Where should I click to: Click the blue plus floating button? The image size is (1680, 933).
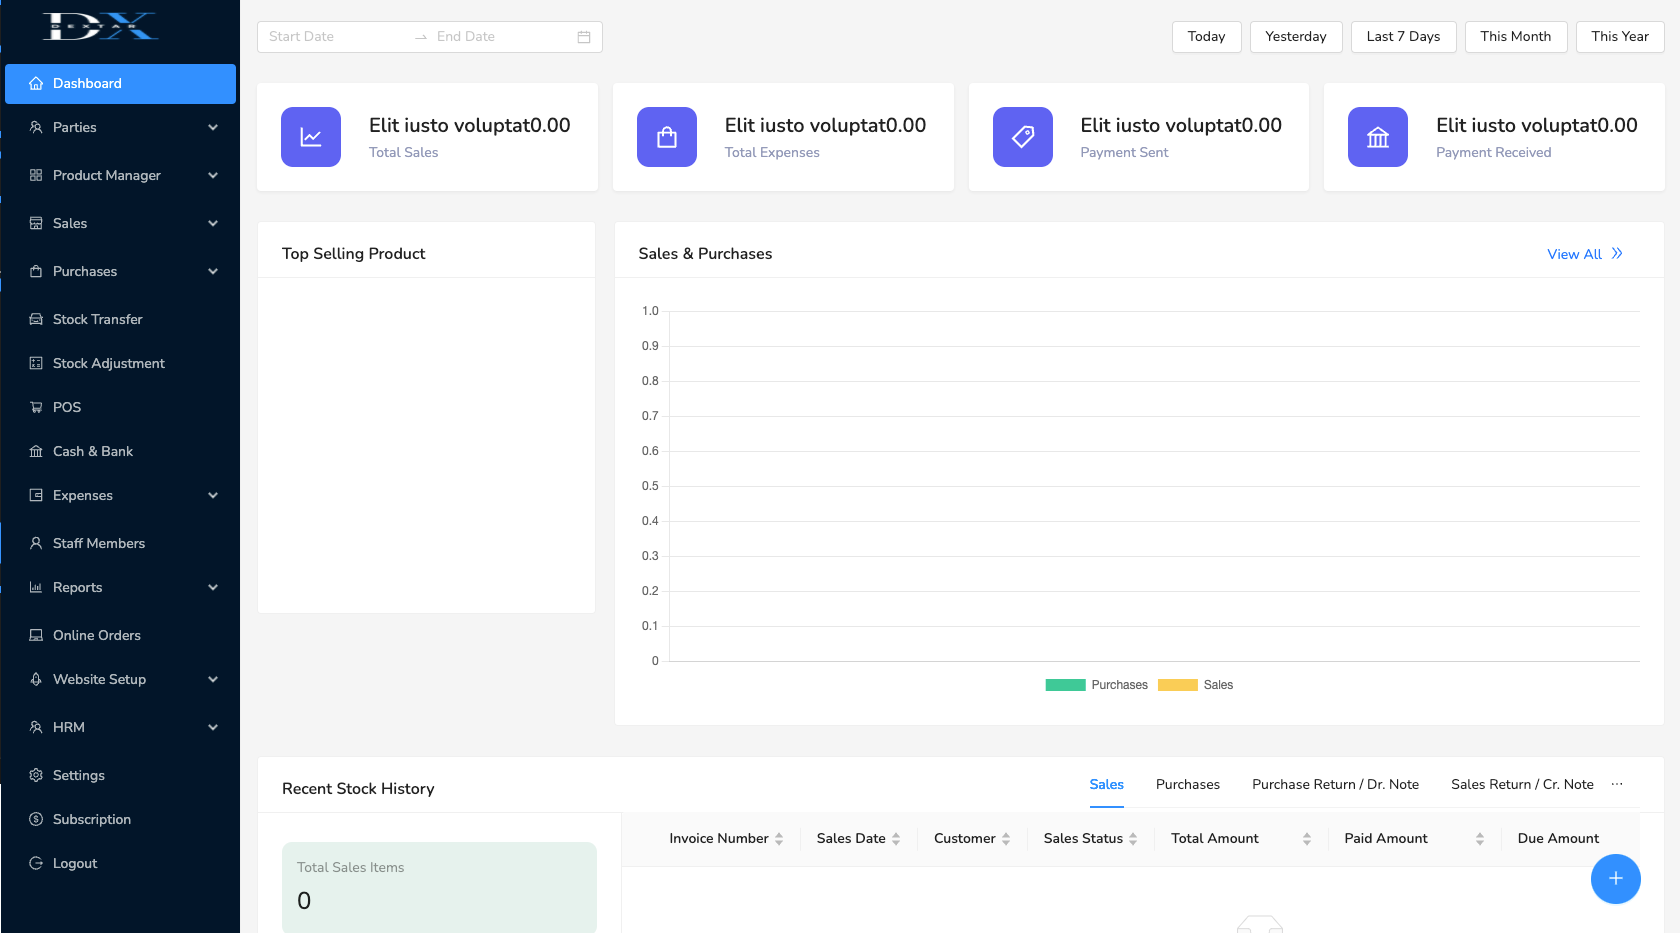1615,879
